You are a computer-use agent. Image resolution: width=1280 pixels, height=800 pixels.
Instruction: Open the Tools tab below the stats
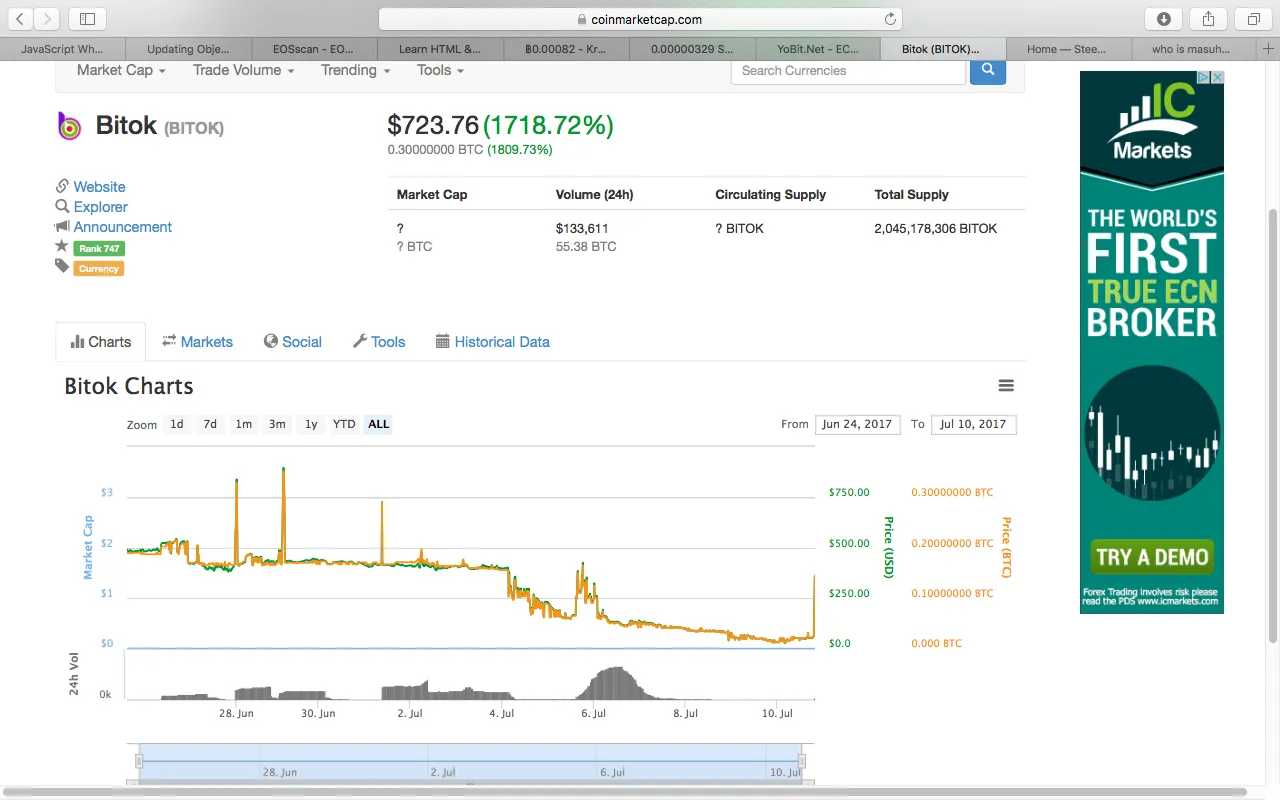coord(379,342)
